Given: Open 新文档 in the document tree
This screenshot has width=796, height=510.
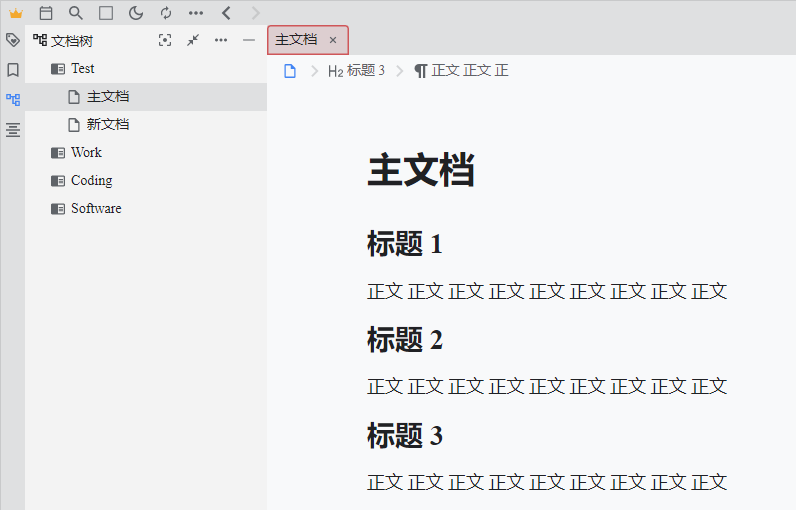Looking at the screenshot, I should click(146, 124).
